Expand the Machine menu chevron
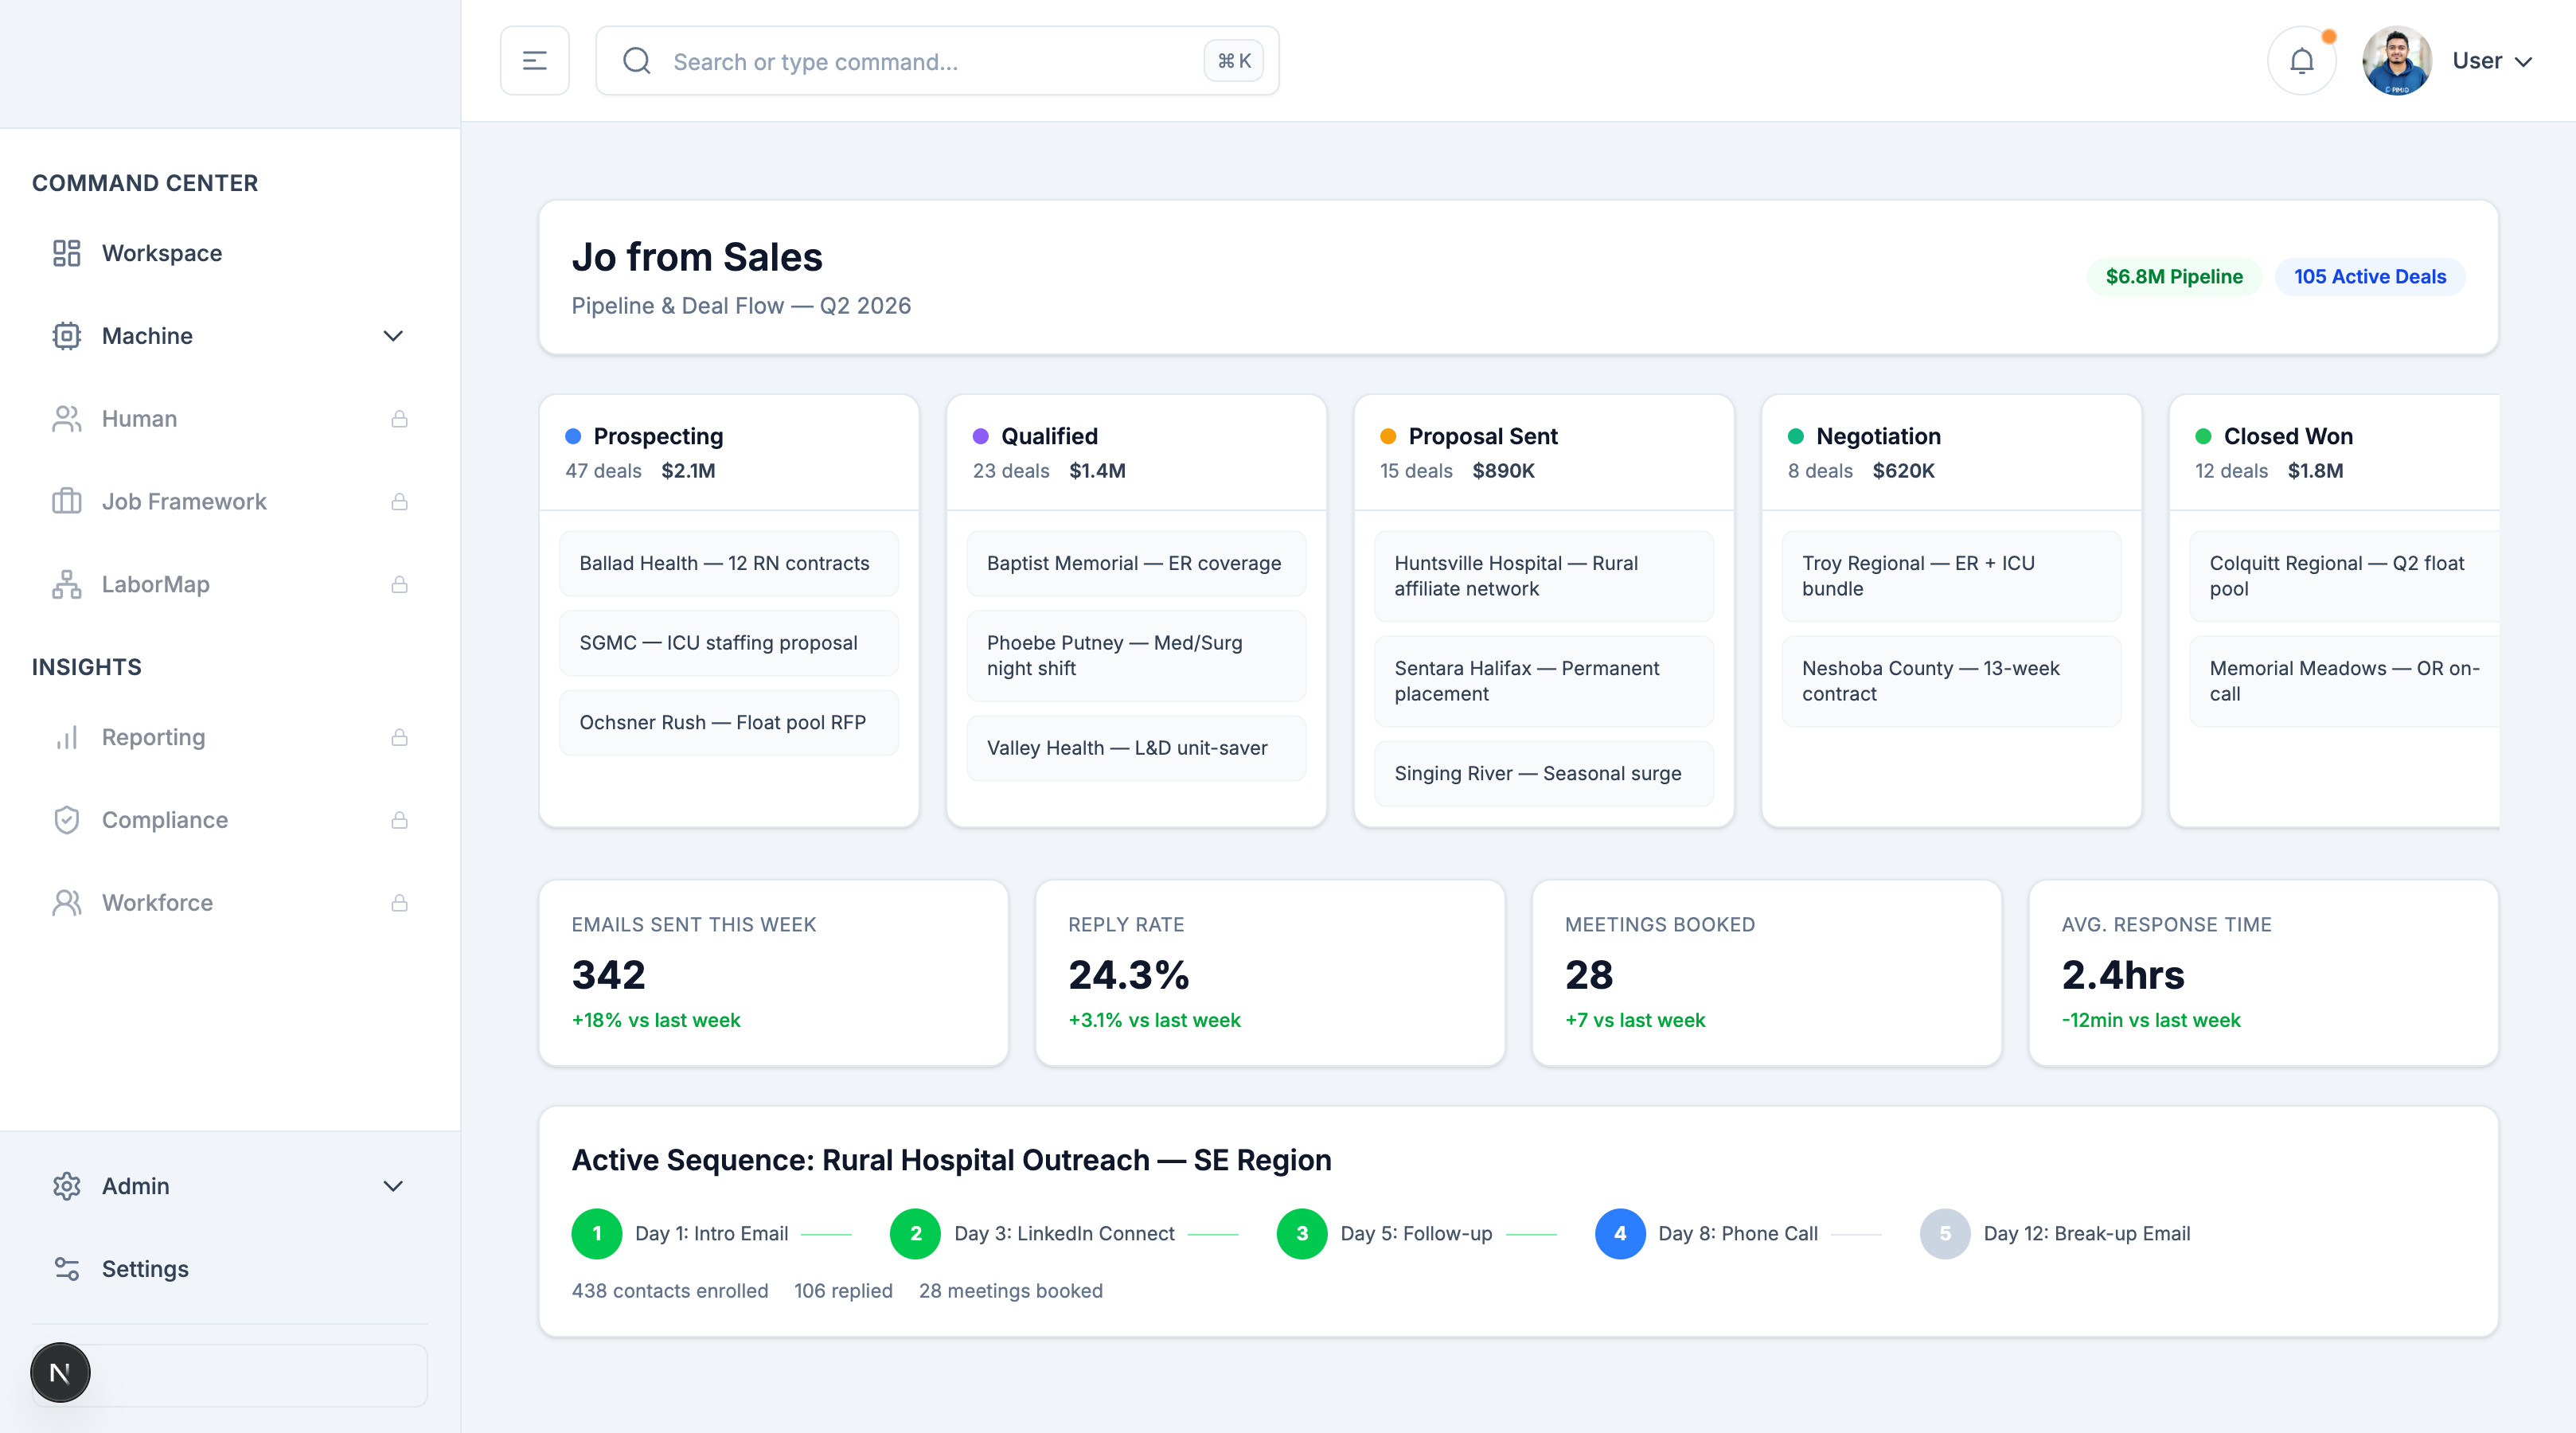2576x1433 pixels. (393, 336)
